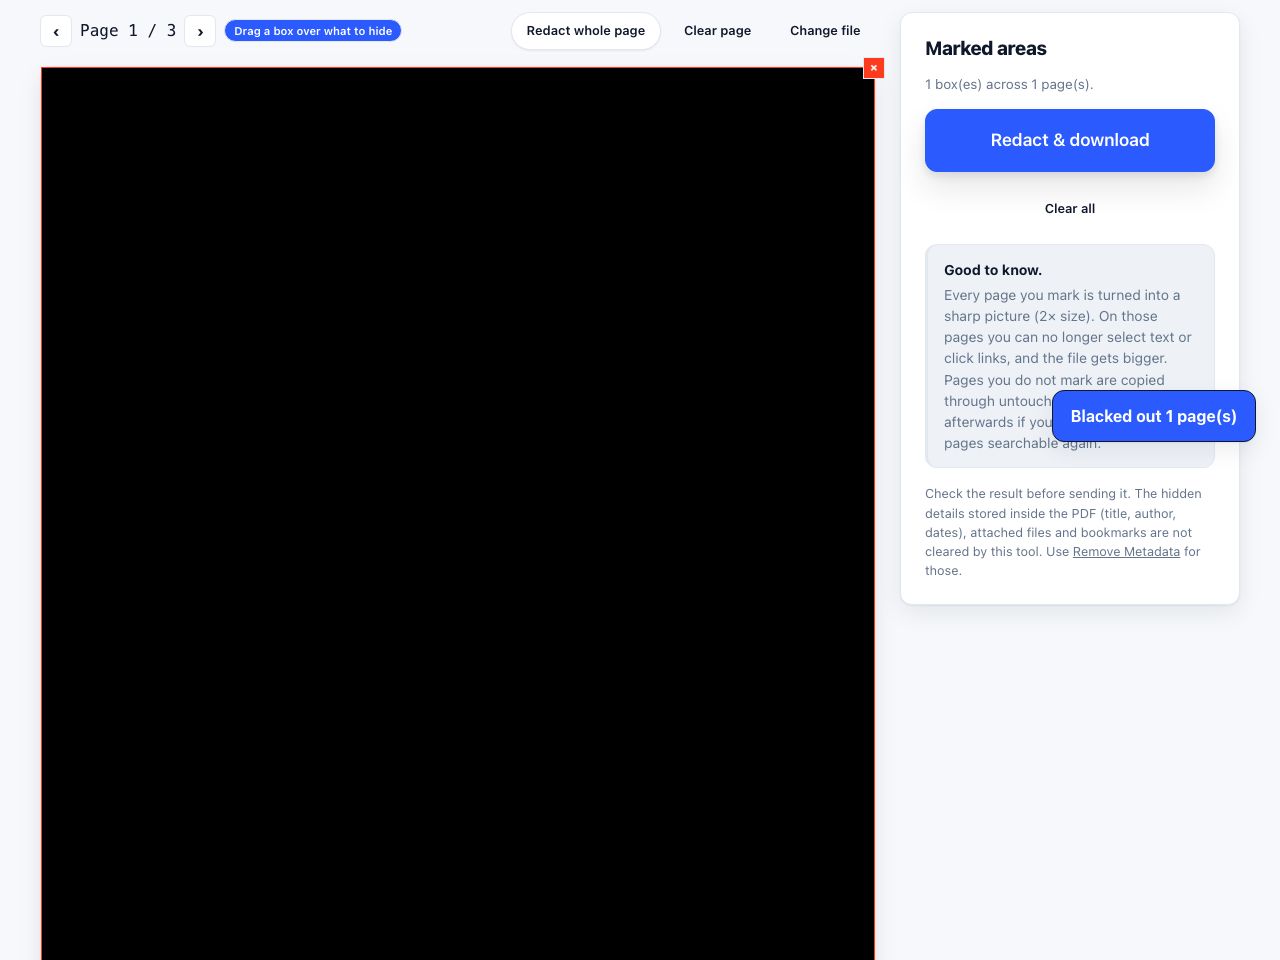1280x960 pixels.
Task: Click the '1 box(es) across 1 page(s).' text
Action: [x=1009, y=84]
